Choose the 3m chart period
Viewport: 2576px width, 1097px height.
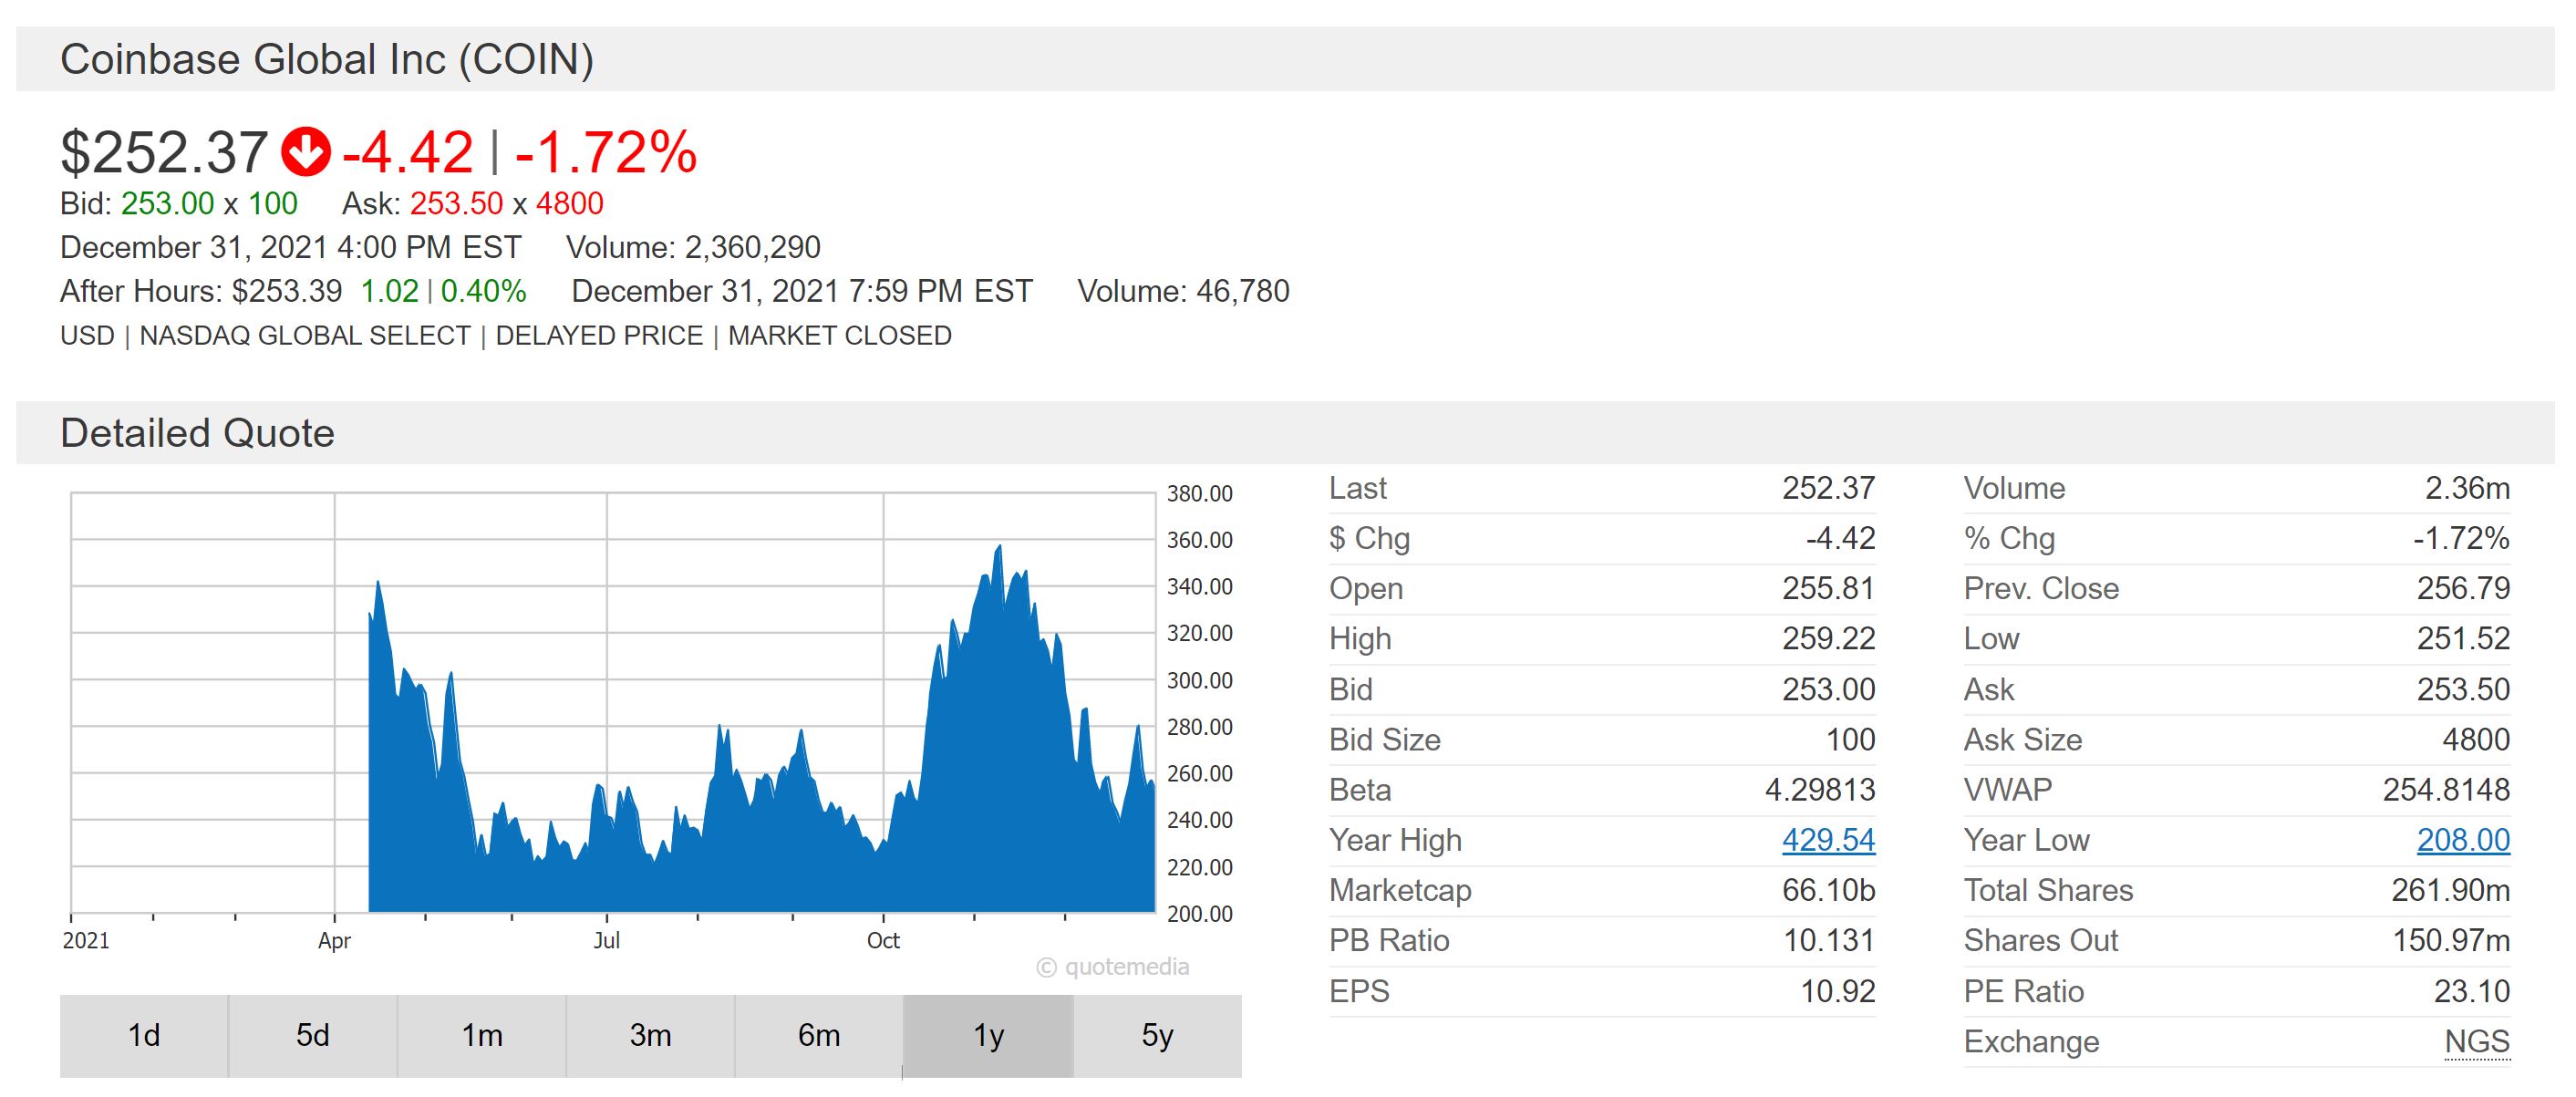coord(650,1035)
